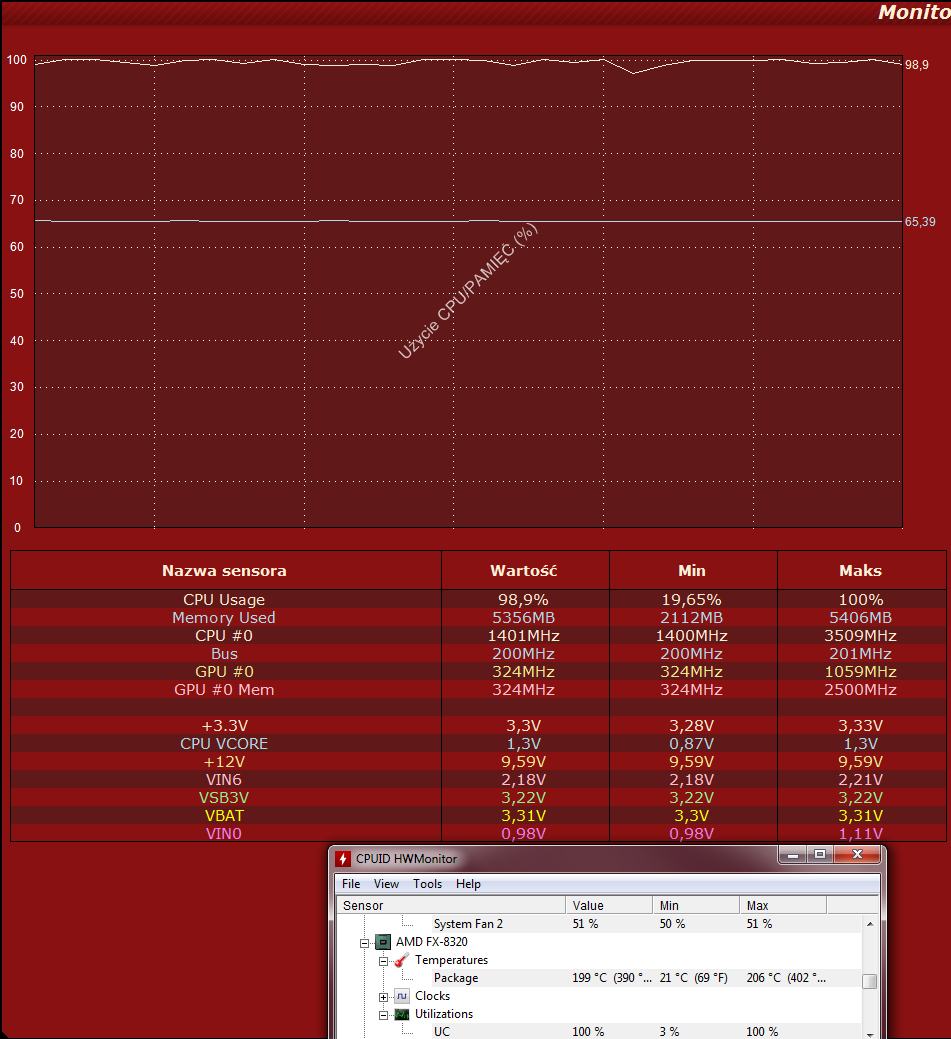The width and height of the screenshot is (951, 1039).
Task: Click HWMonitor scrollbar down arrow
Action: pos(870,1033)
